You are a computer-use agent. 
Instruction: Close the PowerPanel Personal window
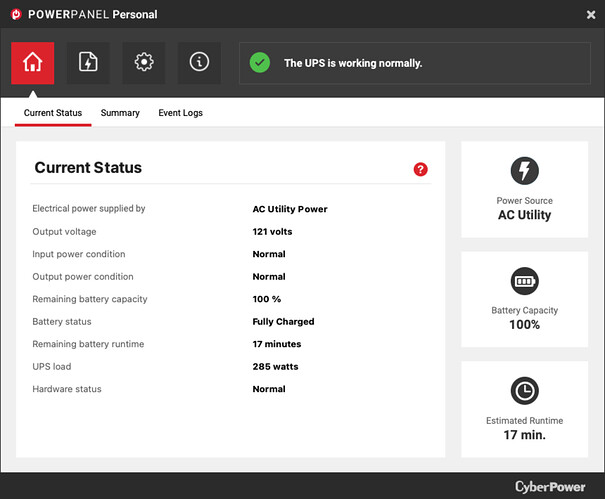pyautogui.click(x=590, y=15)
